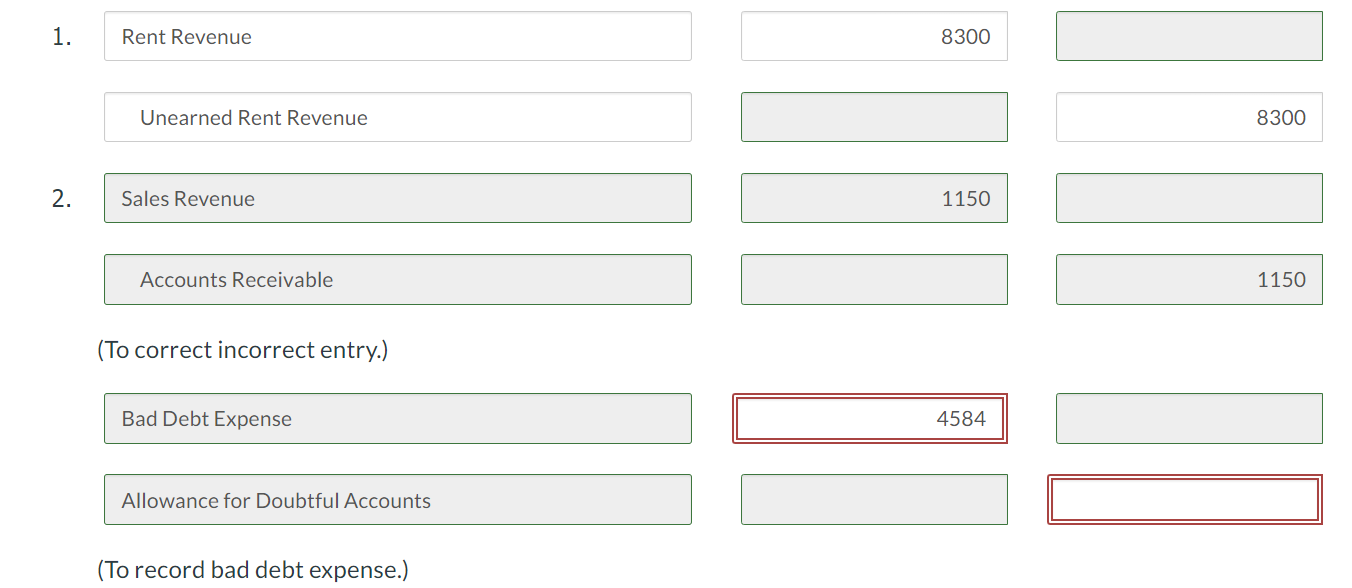
Task: Focus the Accounts Receivable account field
Action: click(398, 279)
